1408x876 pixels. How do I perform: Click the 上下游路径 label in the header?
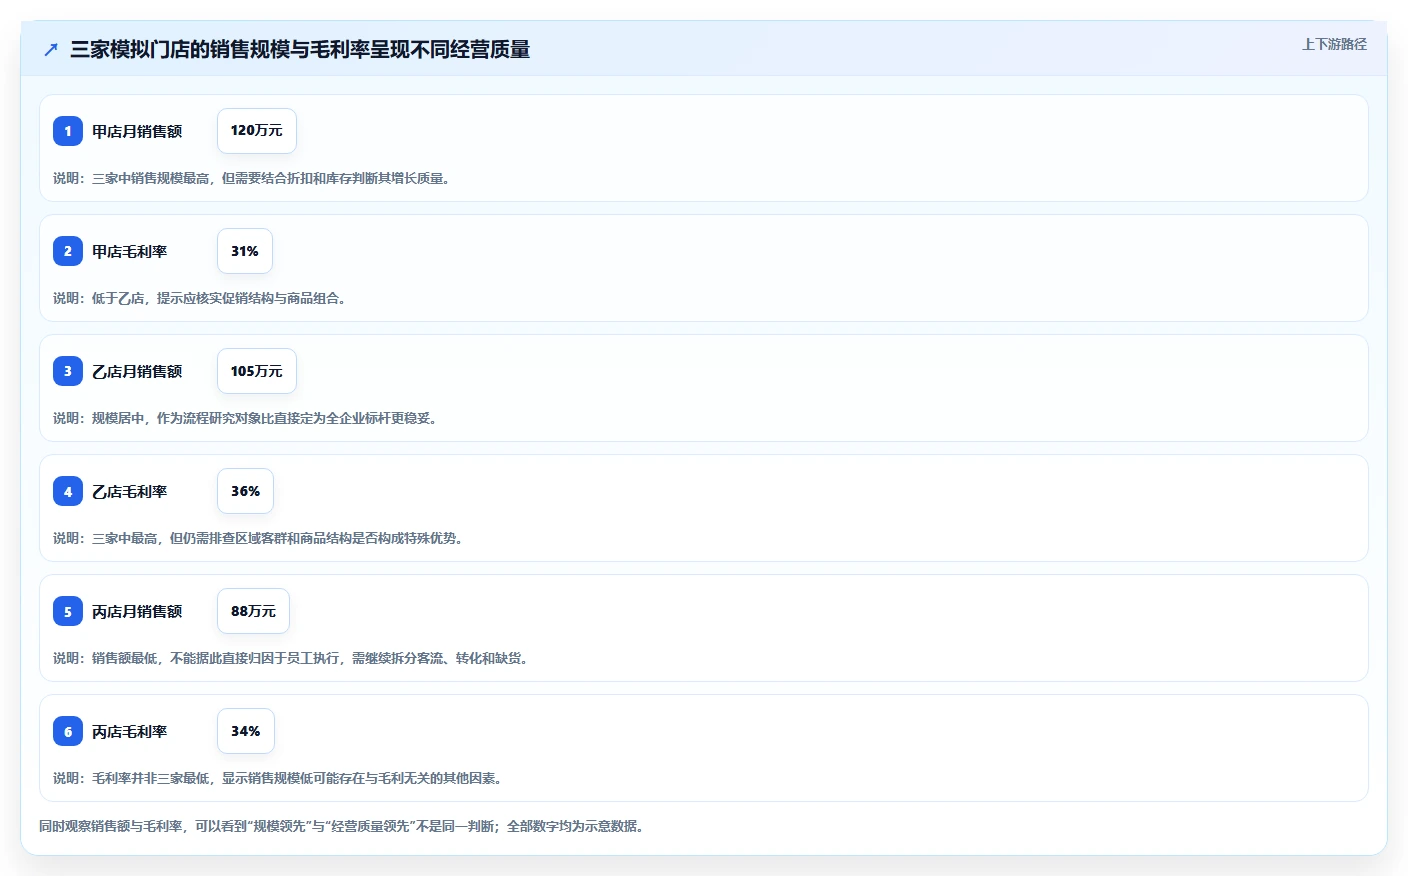pos(1334,44)
